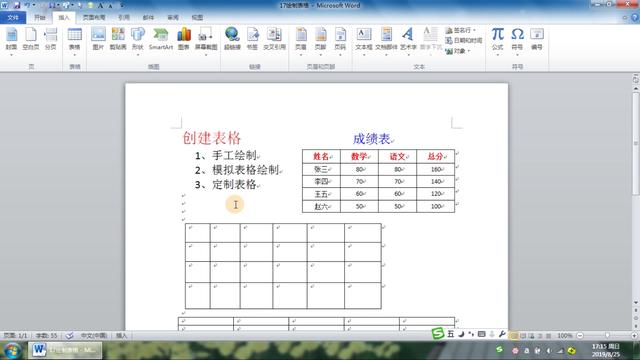Open the Shapes (形状) gallery

(138, 40)
